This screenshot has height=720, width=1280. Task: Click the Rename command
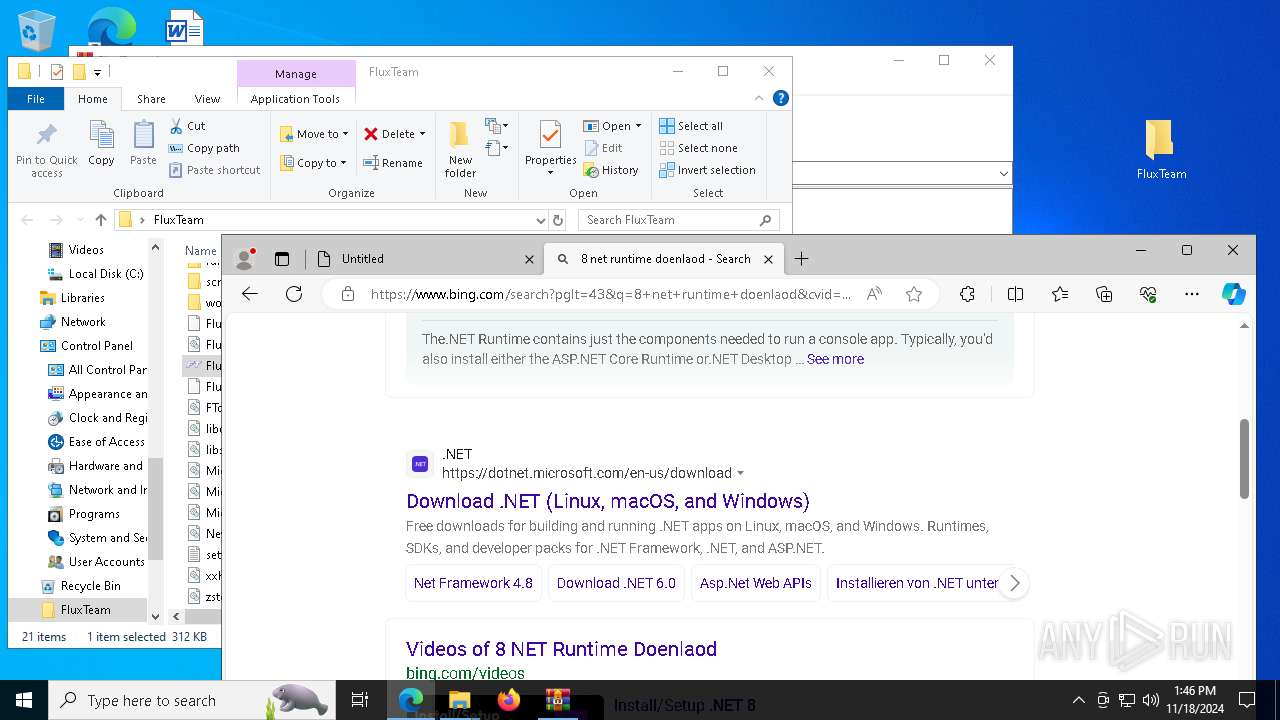(392, 163)
